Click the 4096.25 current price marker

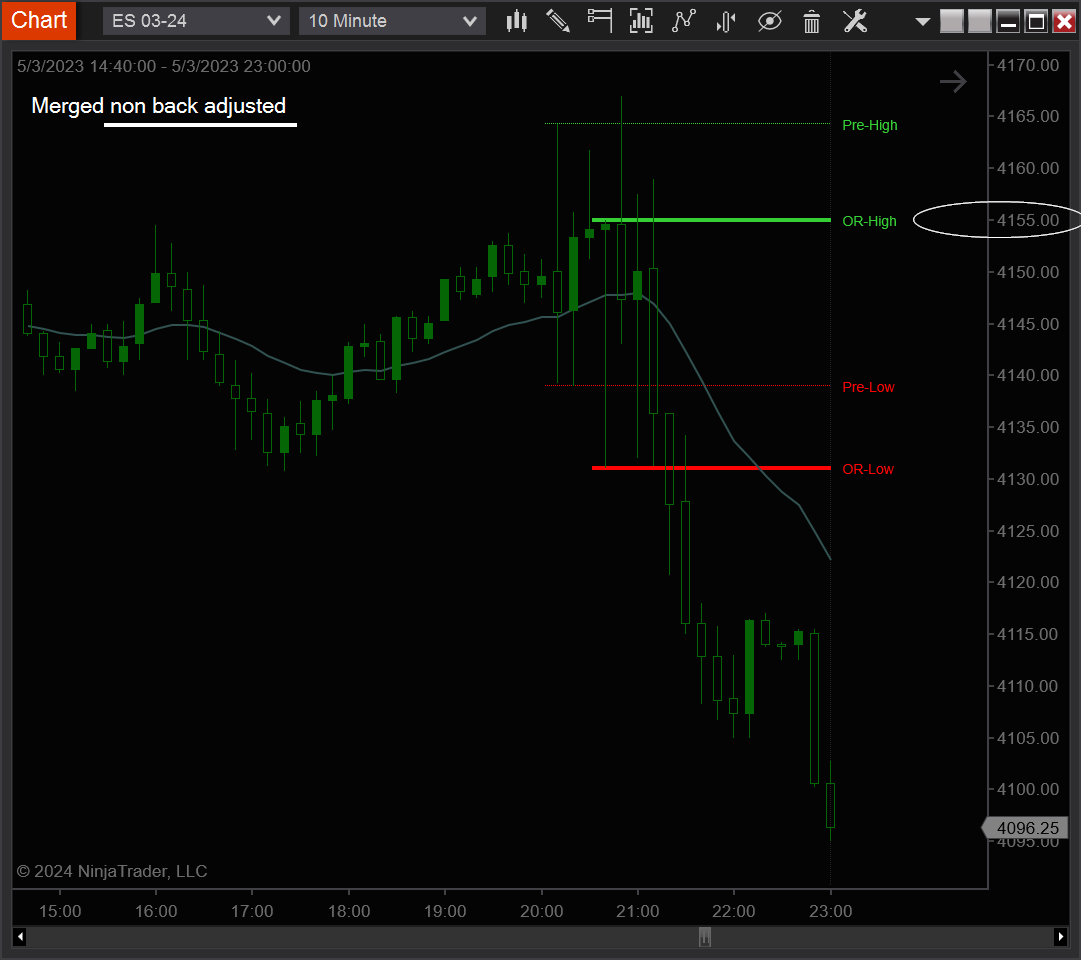1024,828
